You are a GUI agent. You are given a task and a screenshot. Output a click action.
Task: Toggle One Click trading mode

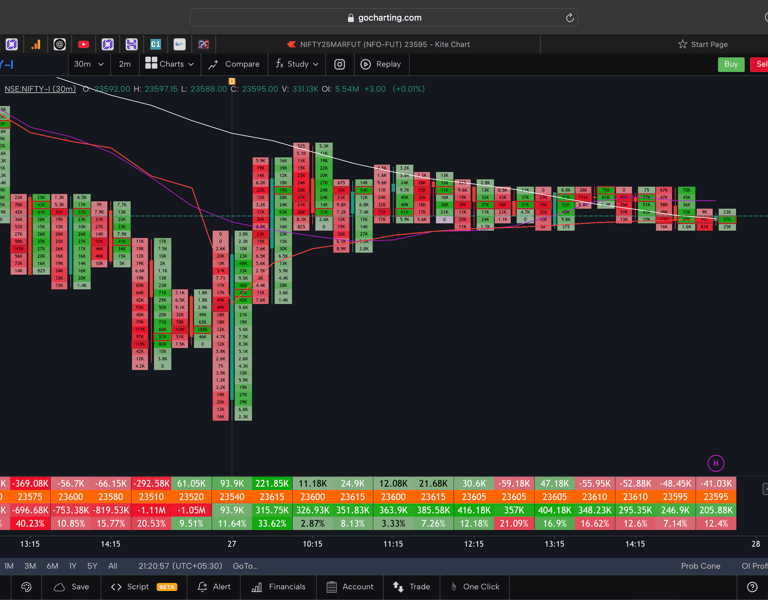[475, 587]
